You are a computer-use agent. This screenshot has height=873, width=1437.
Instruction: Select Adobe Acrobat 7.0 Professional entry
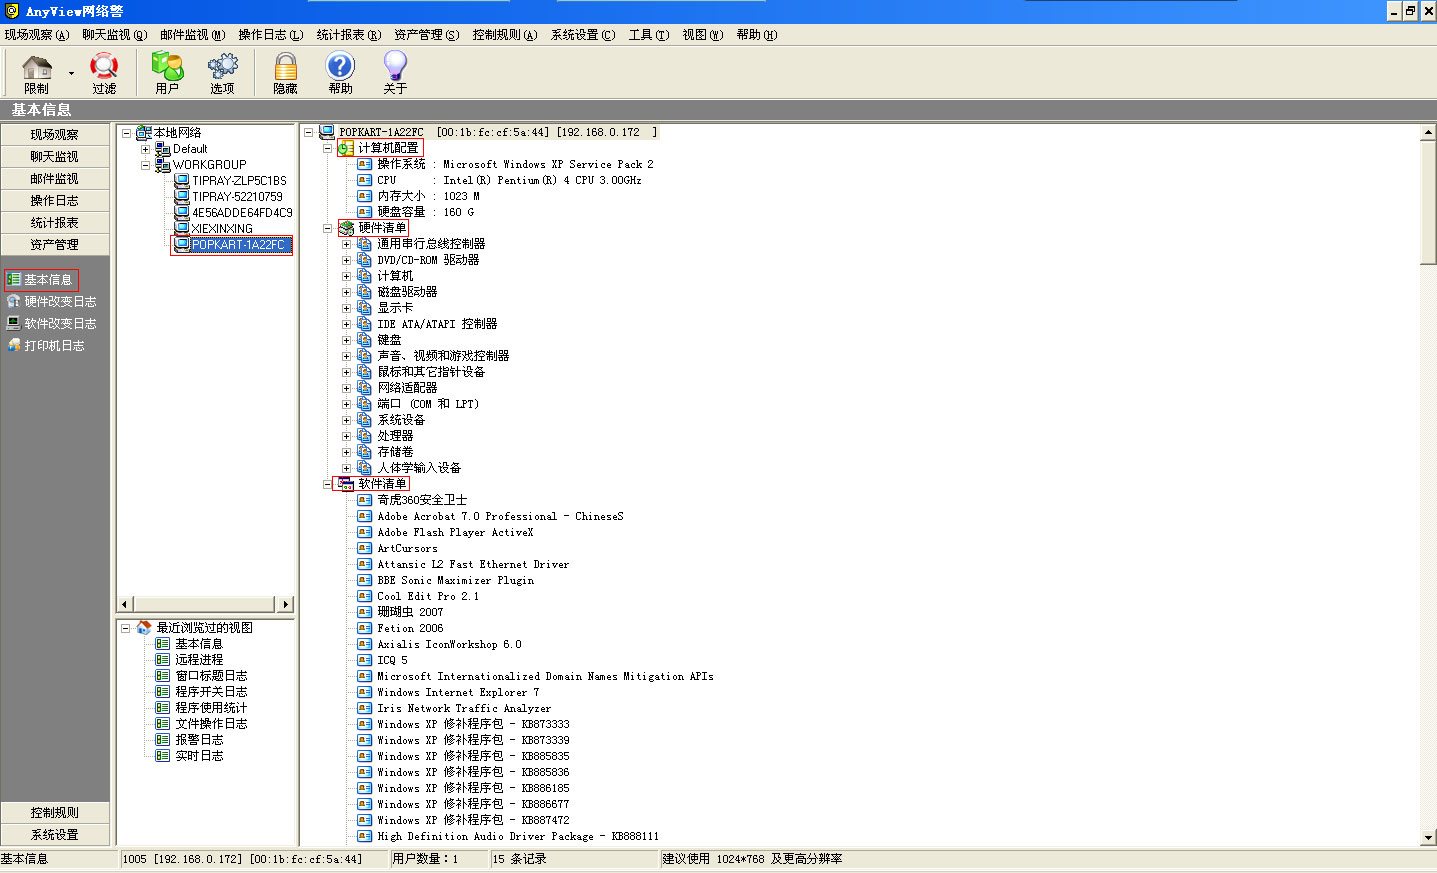coord(500,516)
